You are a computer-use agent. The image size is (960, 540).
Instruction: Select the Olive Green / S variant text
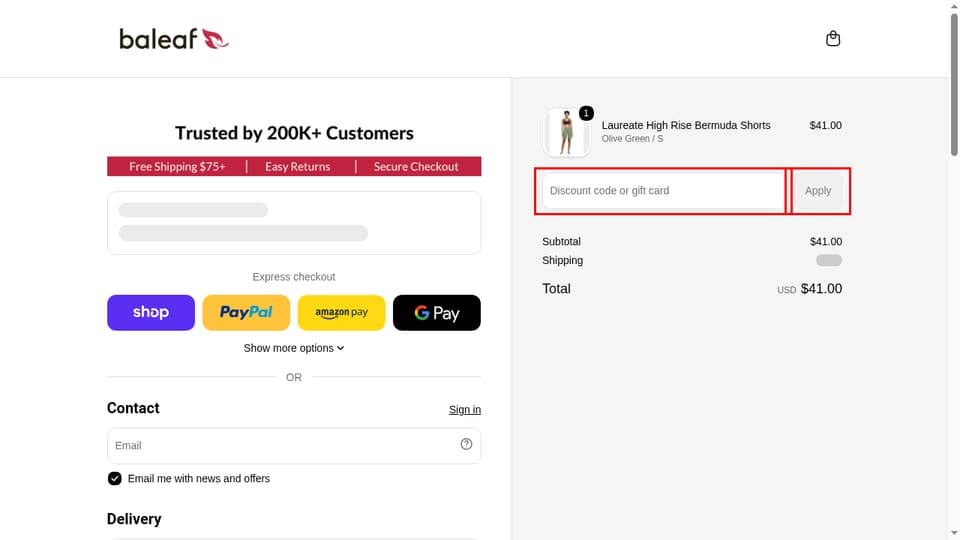click(x=632, y=139)
